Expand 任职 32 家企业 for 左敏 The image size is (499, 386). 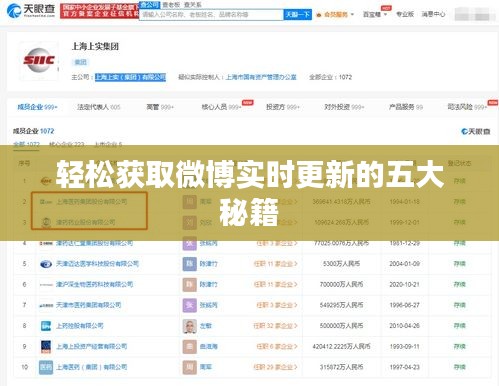pyautogui.click(x=275, y=326)
